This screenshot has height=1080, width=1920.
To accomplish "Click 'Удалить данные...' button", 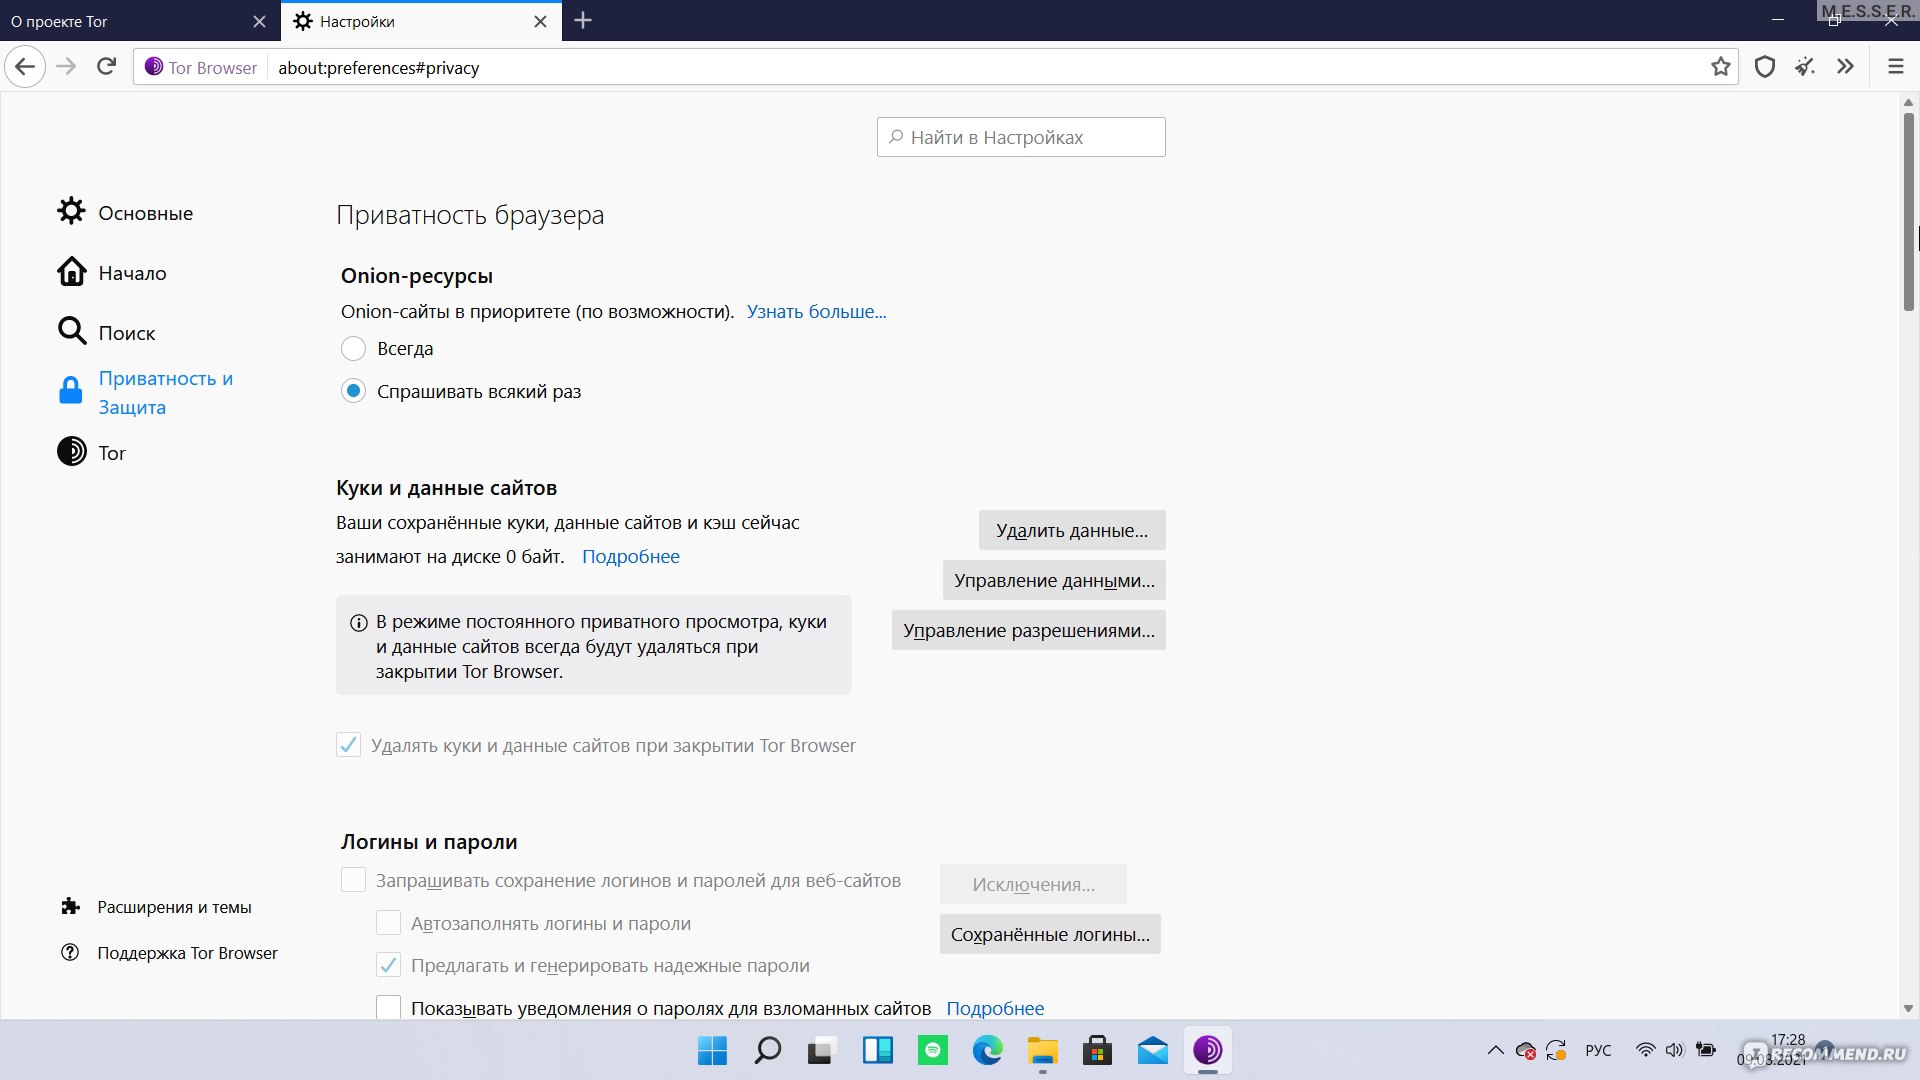I will (1071, 529).
